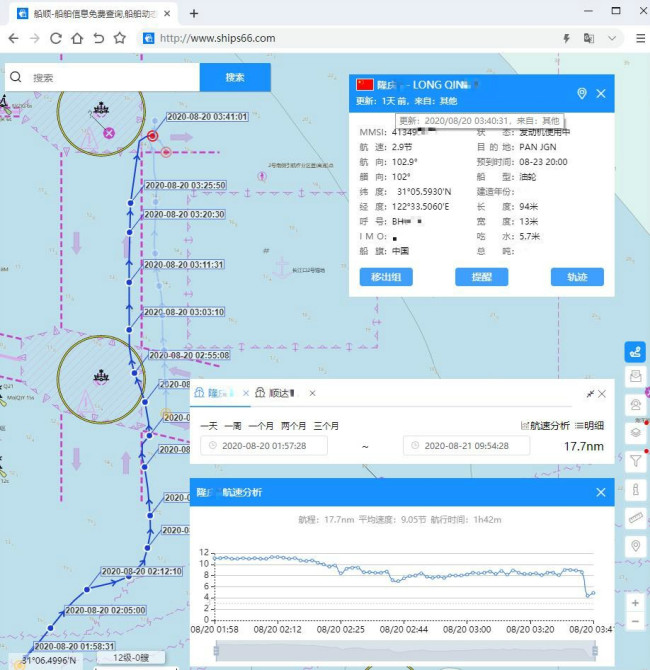650x670 pixels.
Task: Click track label 2020-08-20 03:03:10
Action: [184, 312]
